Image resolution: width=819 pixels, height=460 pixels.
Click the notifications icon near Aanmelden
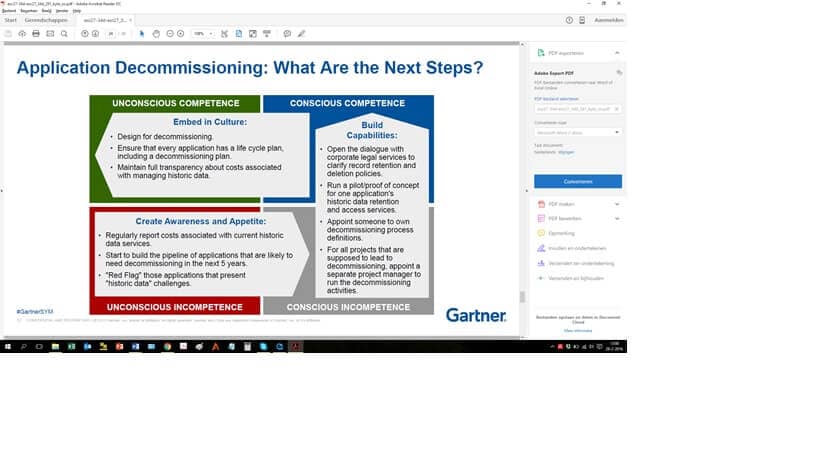(582, 20)
